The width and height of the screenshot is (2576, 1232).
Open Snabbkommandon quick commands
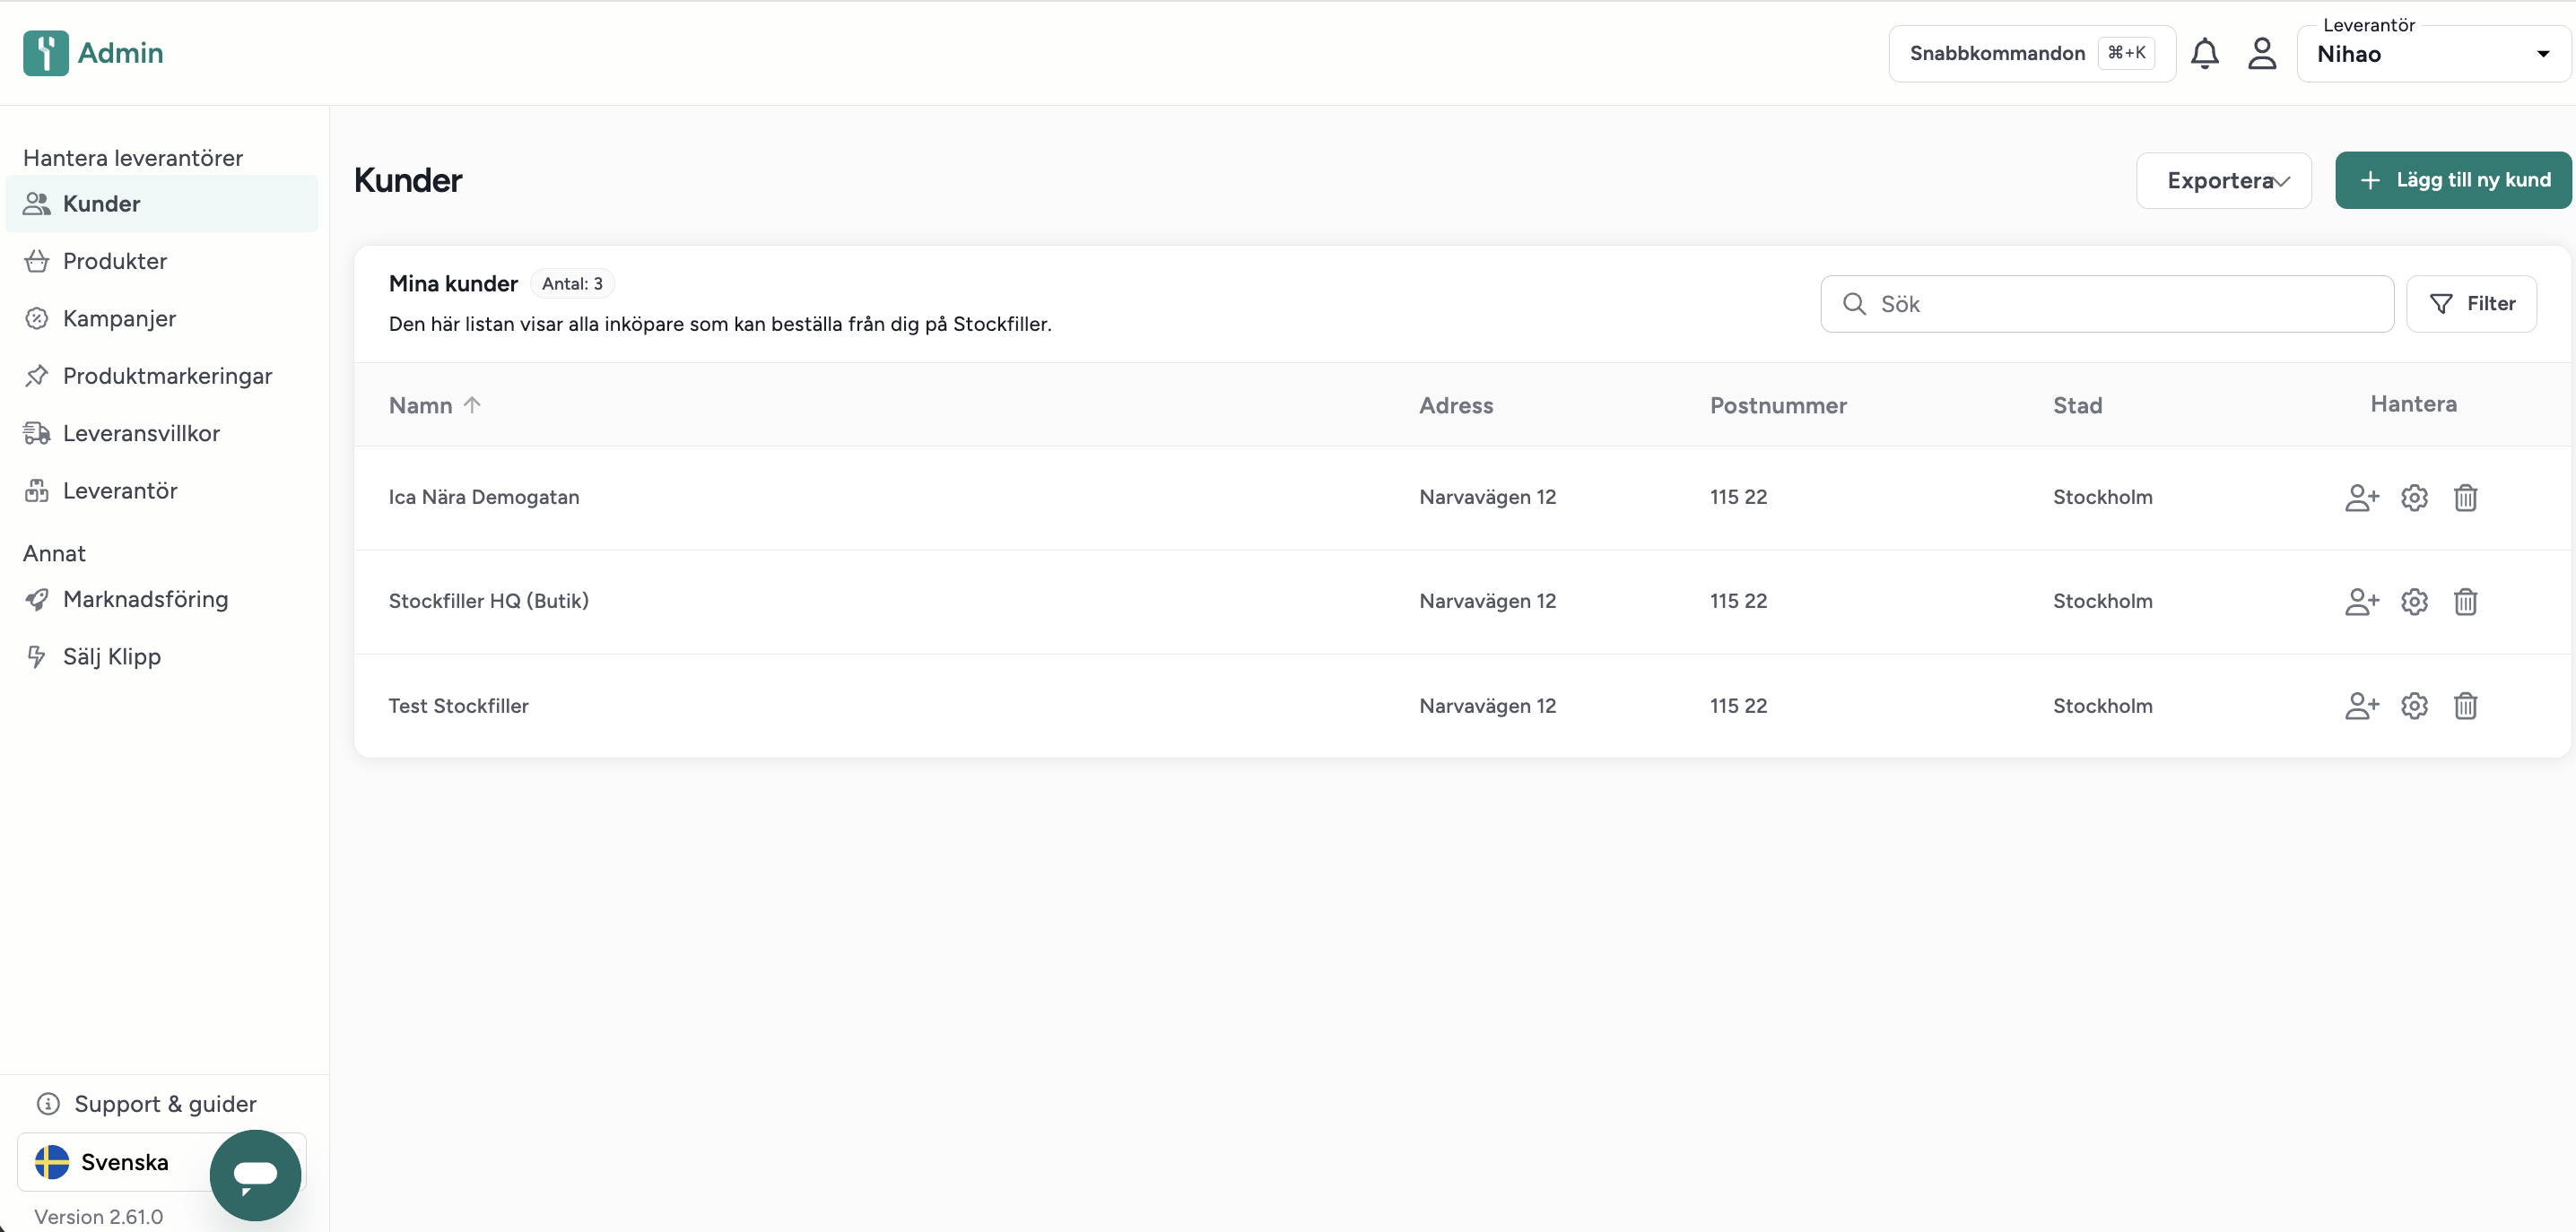(2032, 54)
